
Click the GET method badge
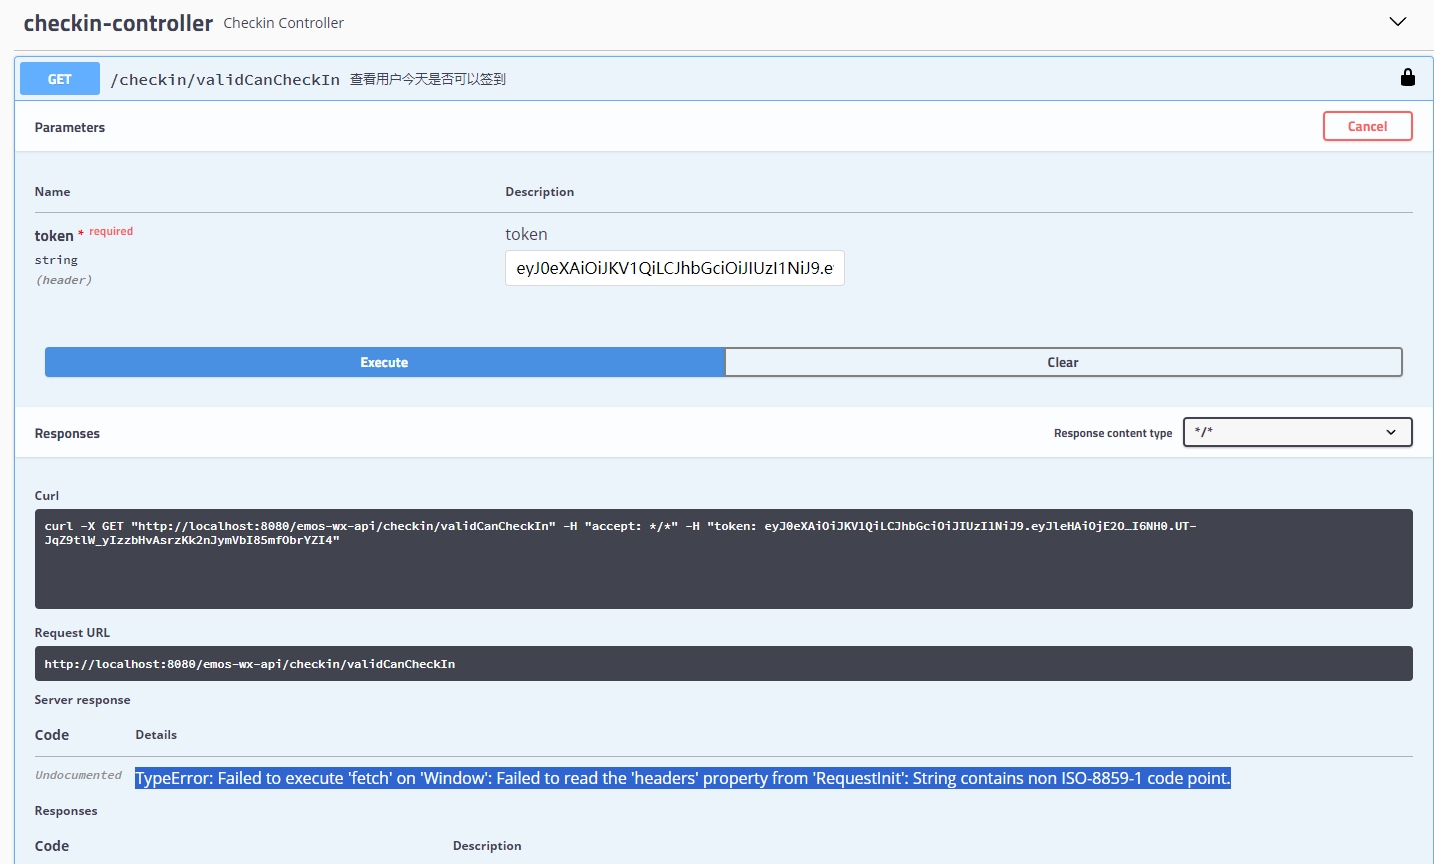pyautogui.click(x=60, y=79)
